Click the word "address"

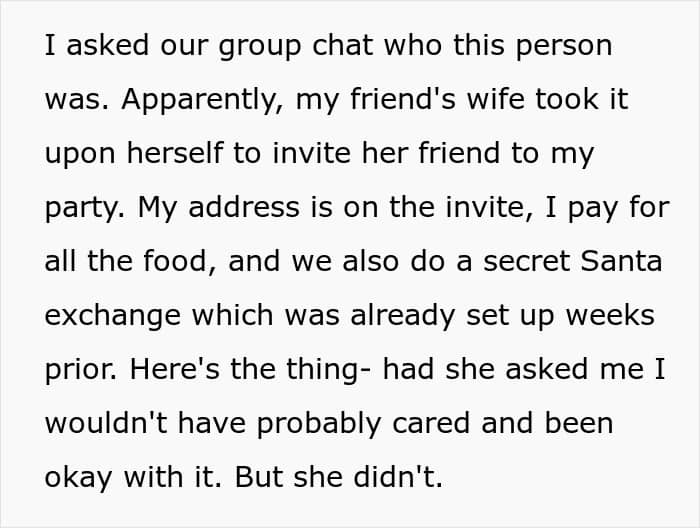(x=242, y=209)
